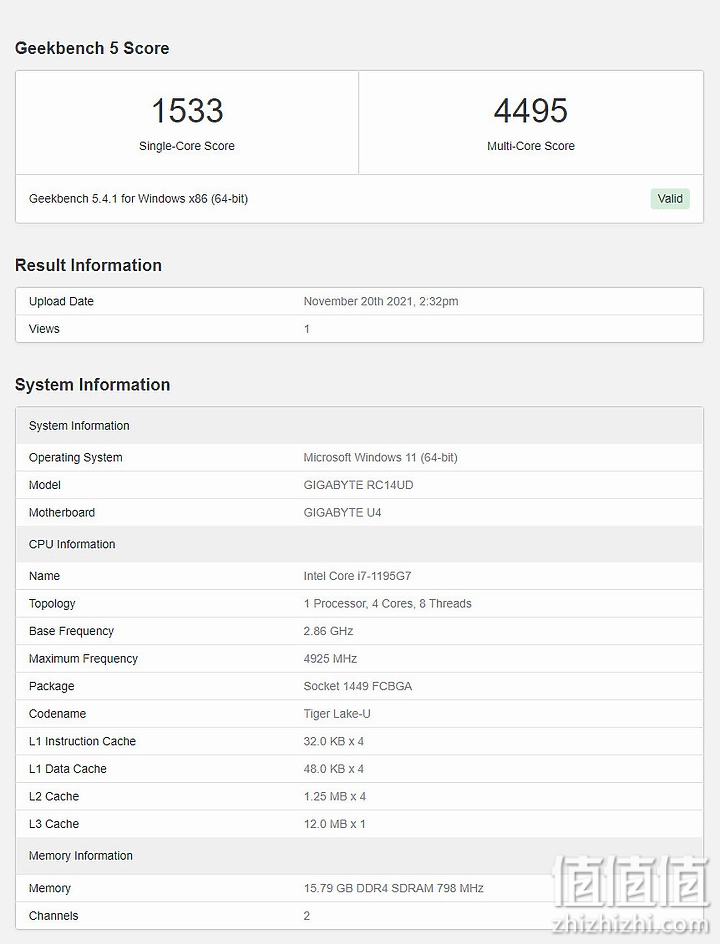Click the Base Frequency label
Image resolution: width=720 pixels, height=944 pixels.
[71, 631]
